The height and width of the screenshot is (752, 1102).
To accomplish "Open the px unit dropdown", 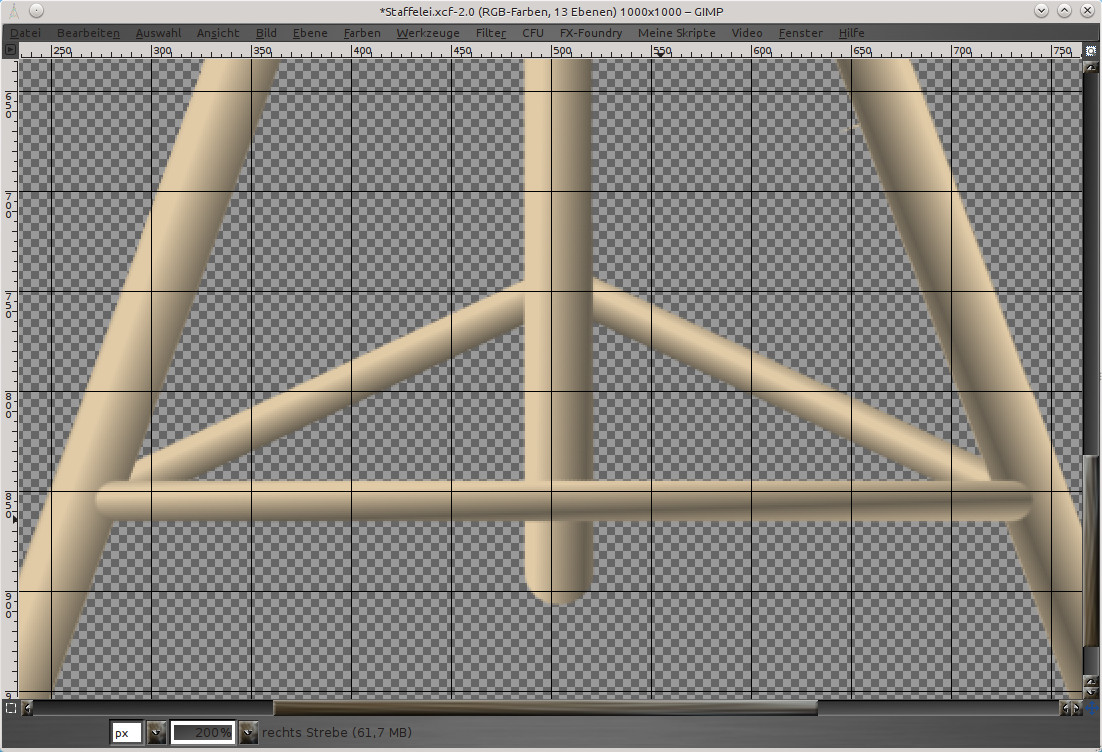I will pyautogui.click(x=156, y=733).
